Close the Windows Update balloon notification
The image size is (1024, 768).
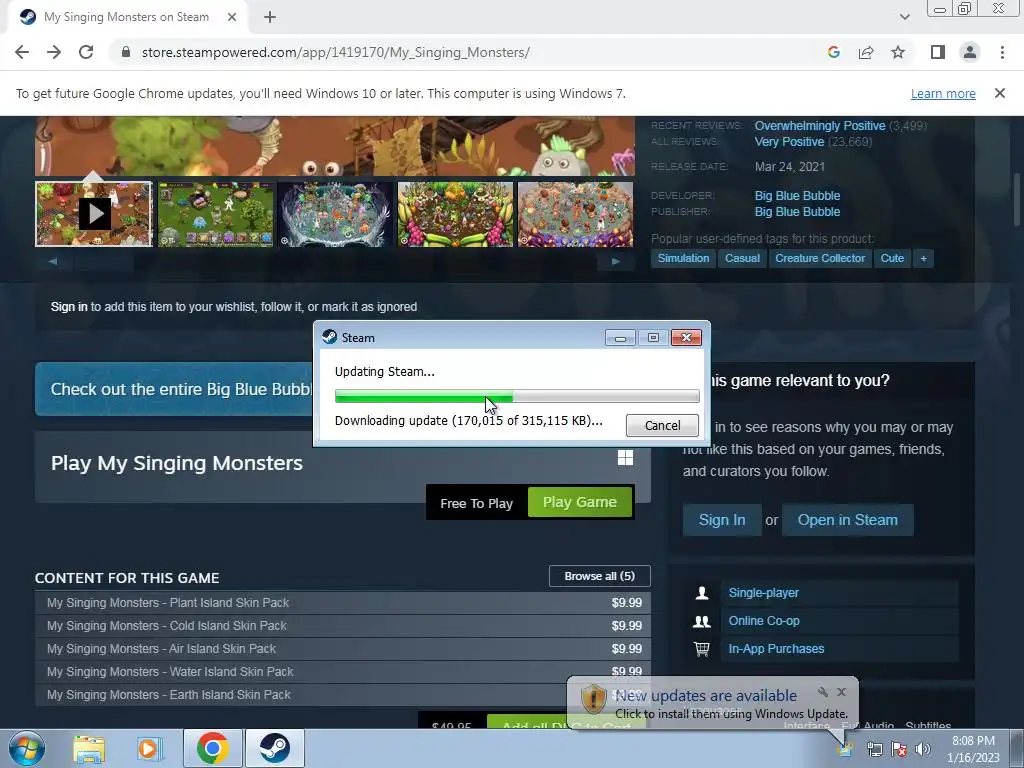pos(841,692)
